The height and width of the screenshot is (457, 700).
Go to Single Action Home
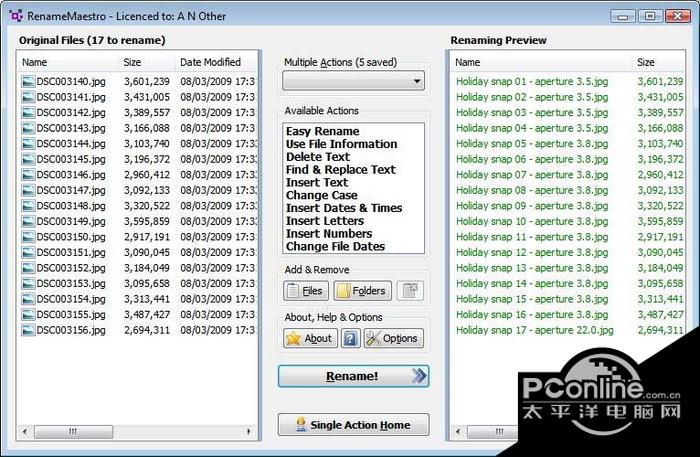pyautogui.click(x=353, y=425)
